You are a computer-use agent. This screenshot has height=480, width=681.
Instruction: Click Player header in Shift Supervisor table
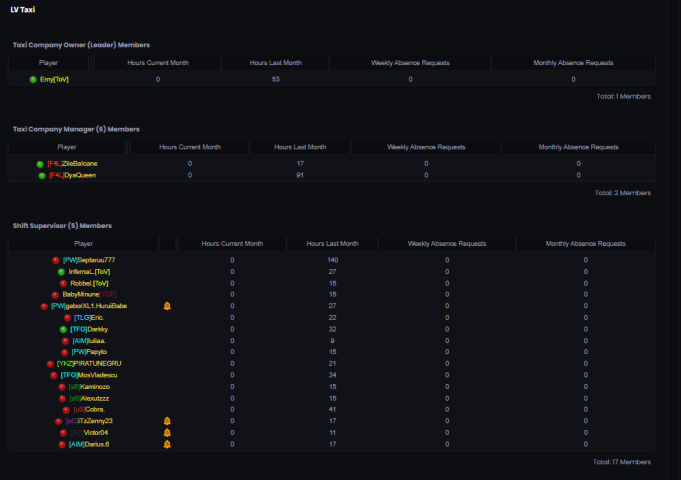coord(83,243)
